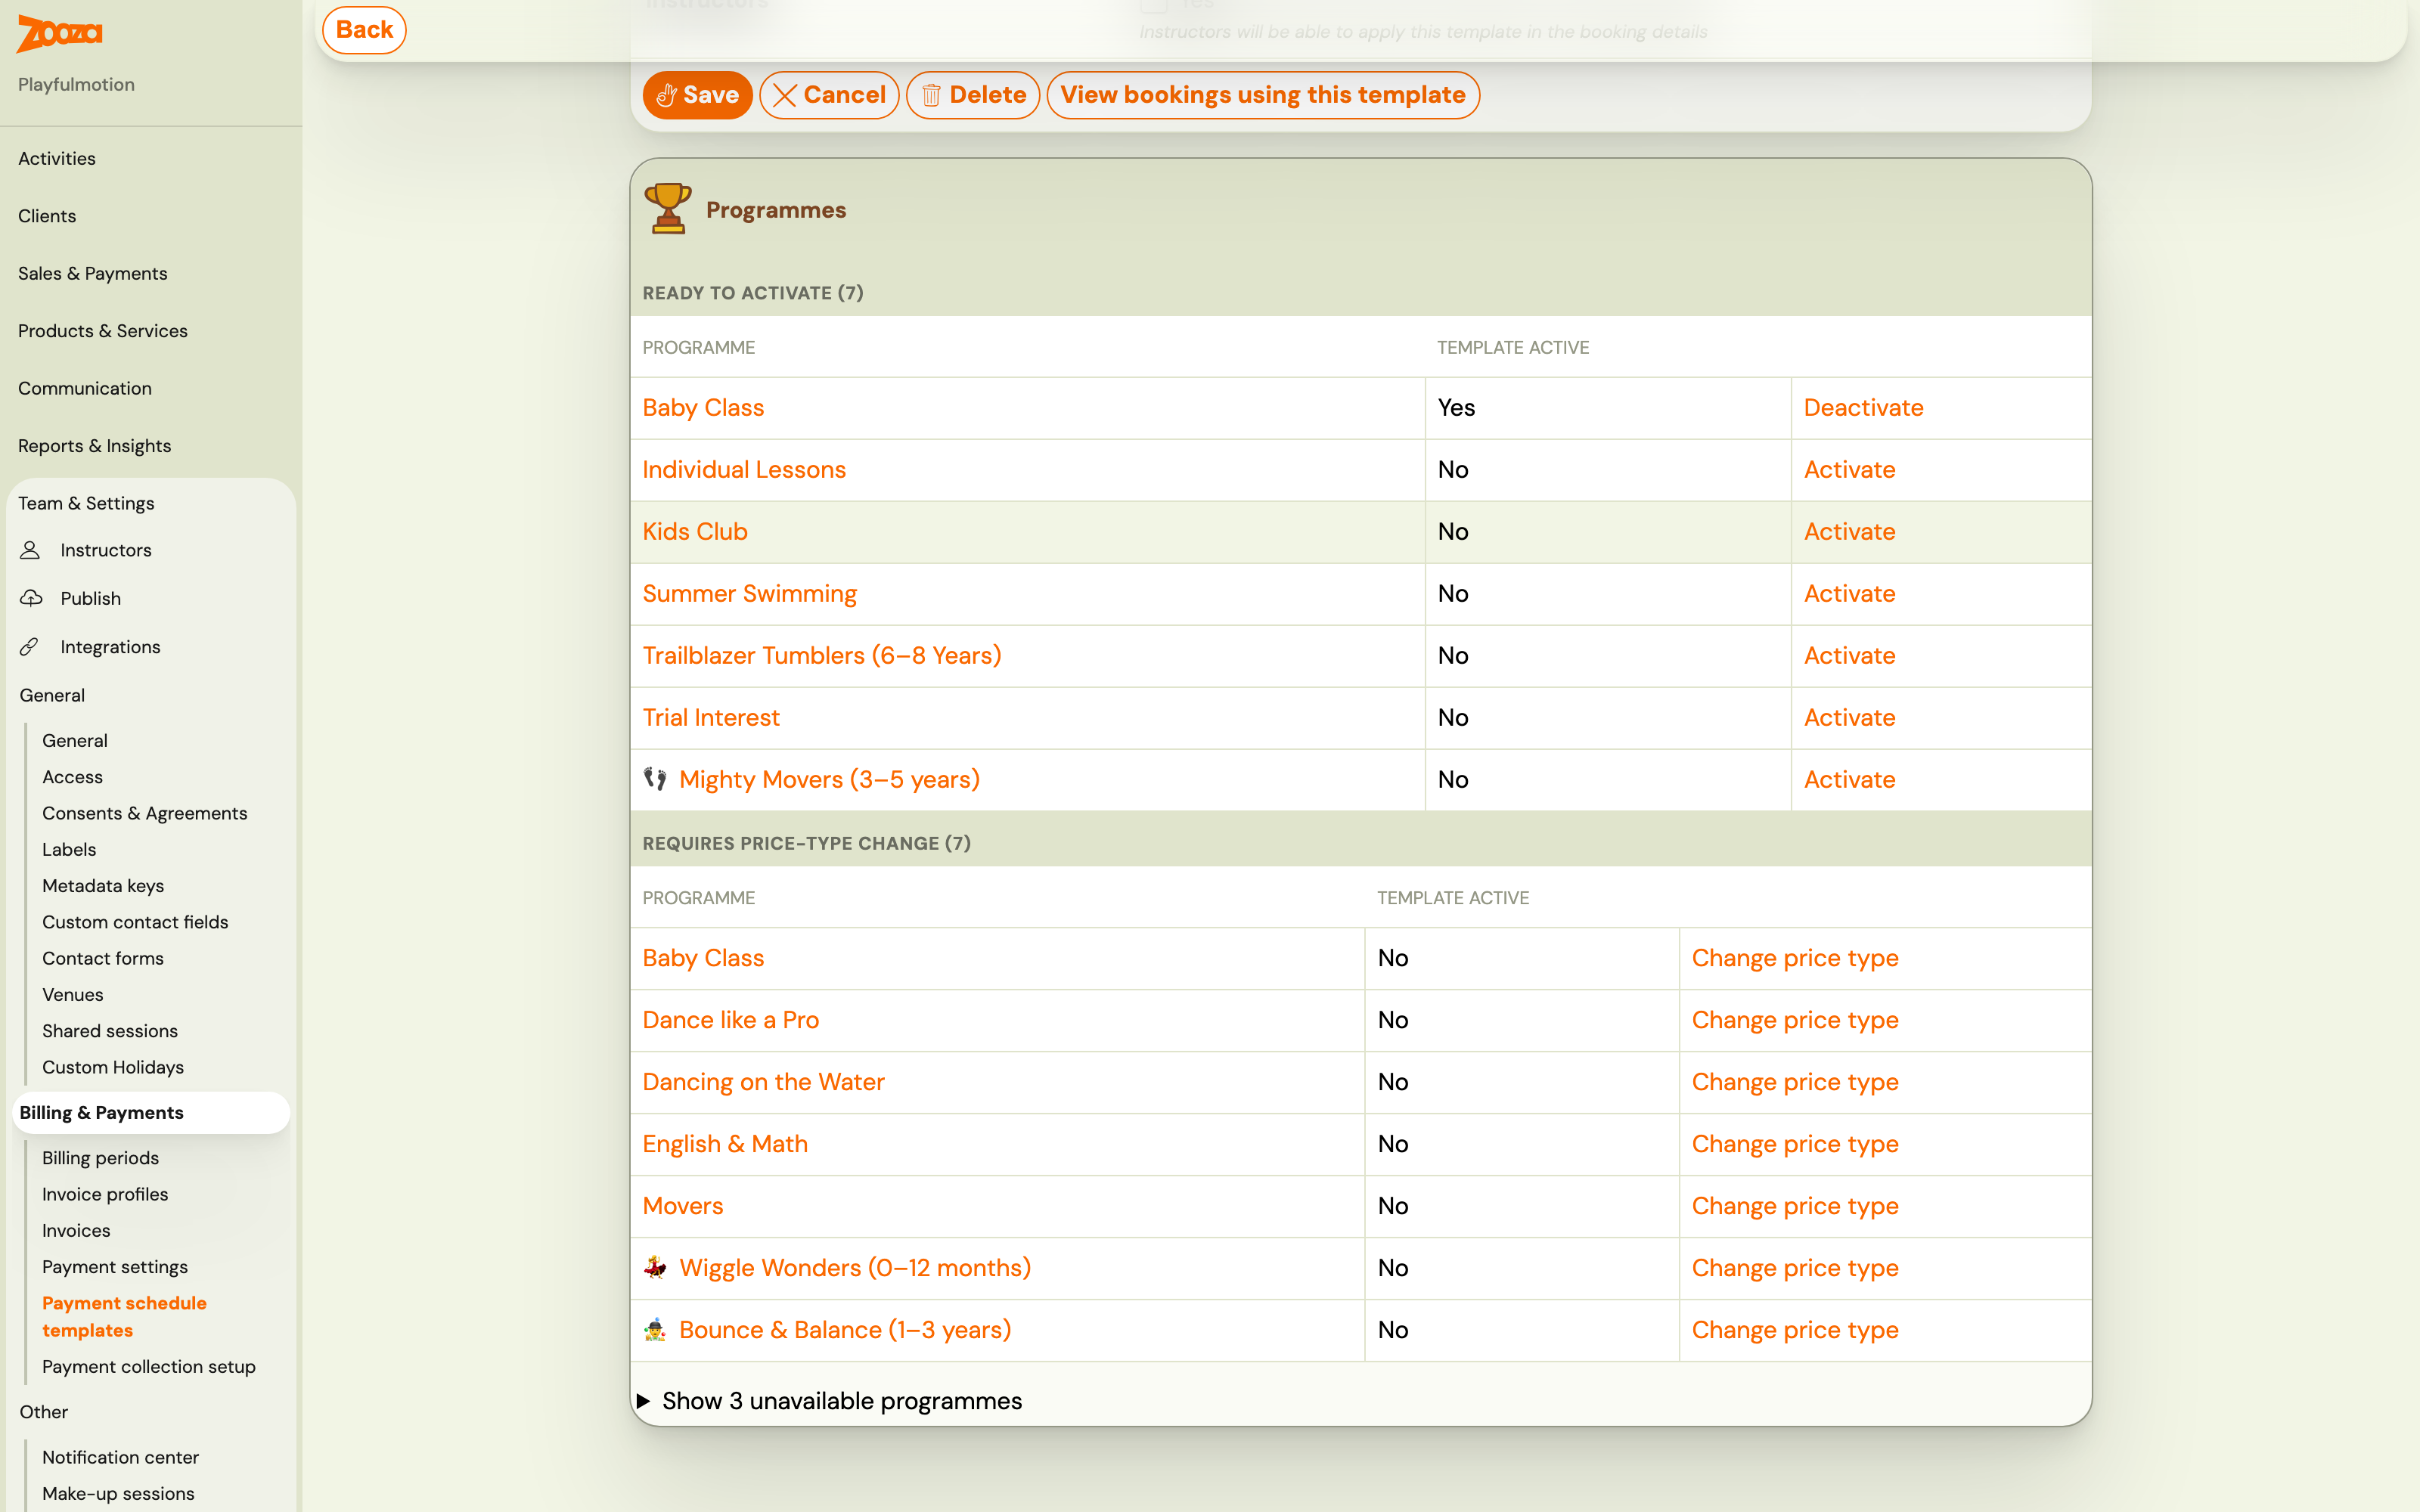Open Billing periods
The height and width of the screenshot is (1512, 2420).
[100, 1158]
